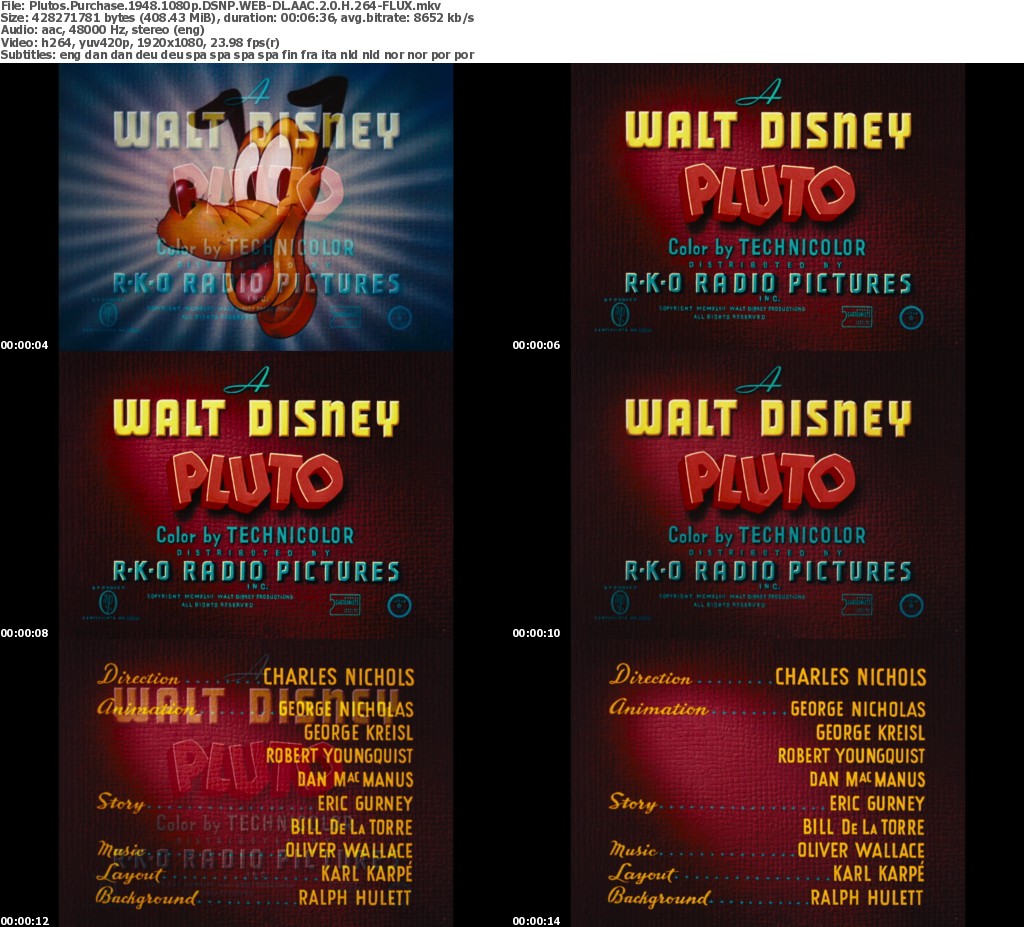The image size is (1024, 927).
Task: Click the Video h264 1920x1080 info line
Action: tap(146, 42)
